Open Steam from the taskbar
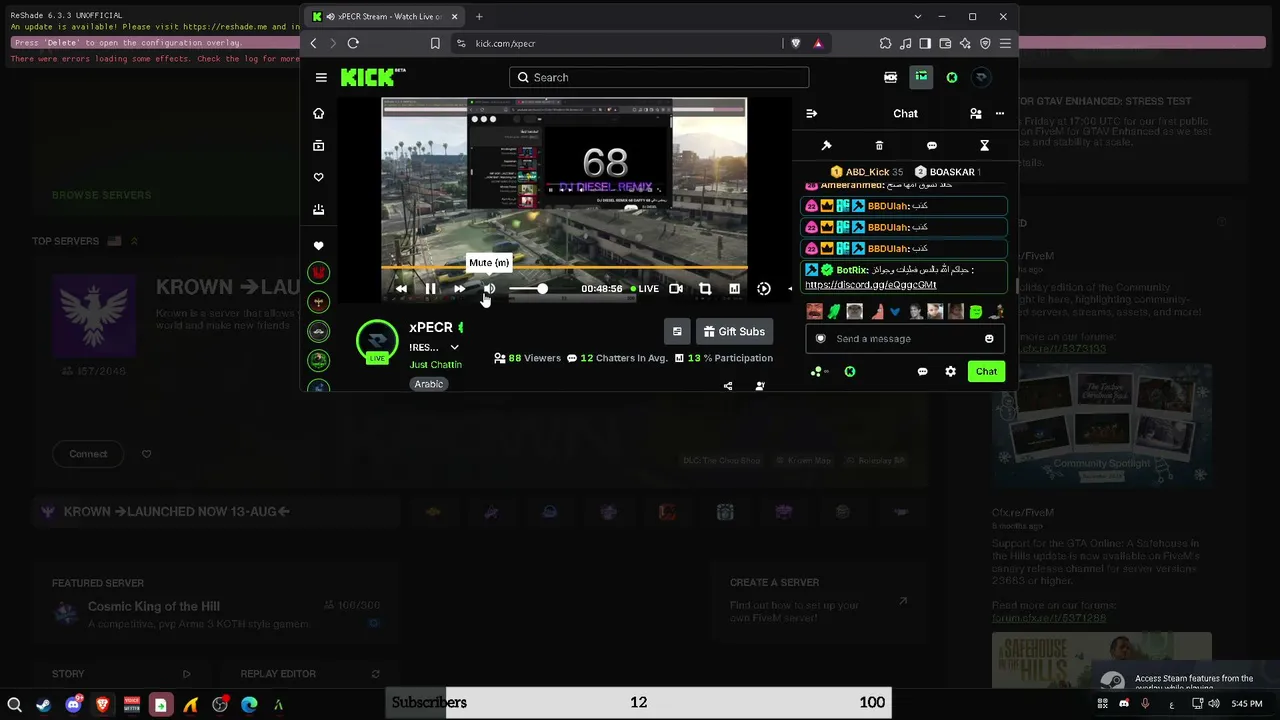The image size is (1280, 720). 44,705
